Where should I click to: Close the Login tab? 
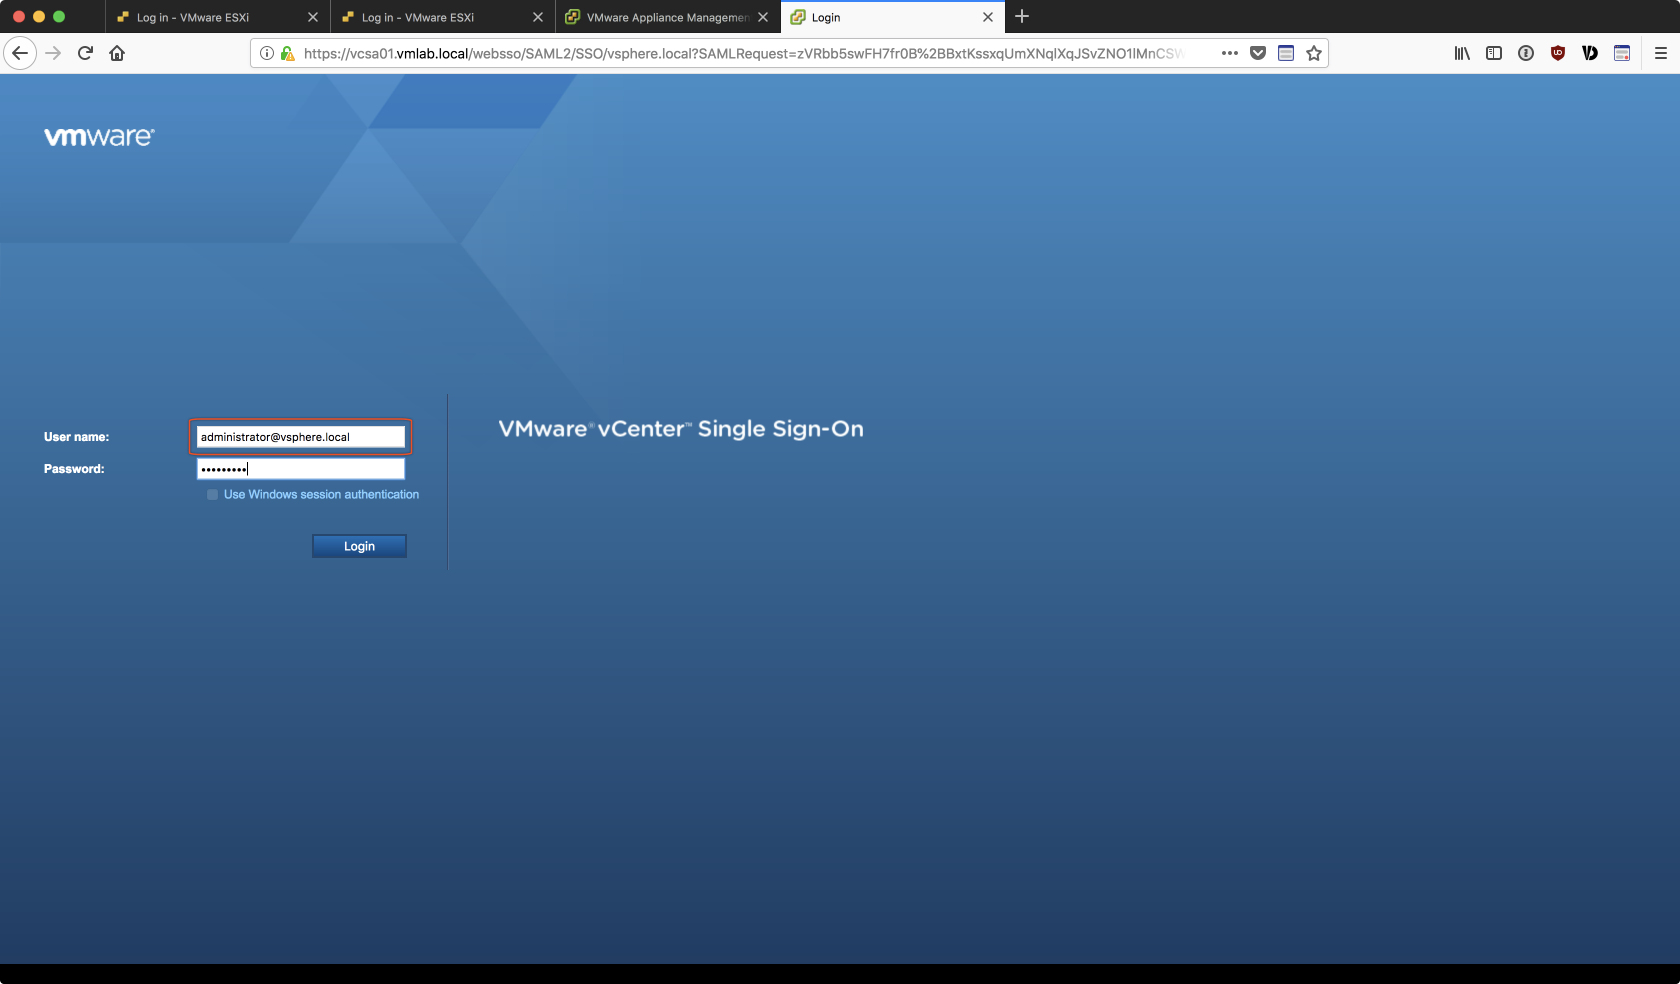tap(988, 17)
